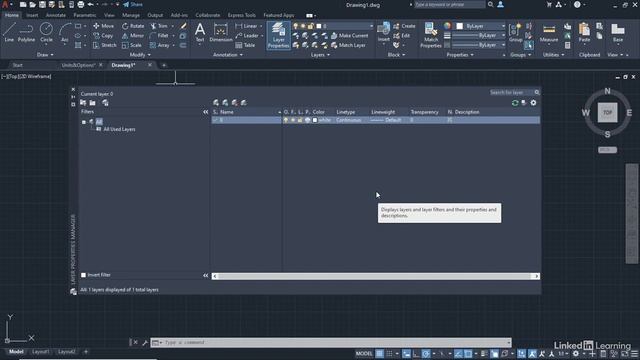
Task: Activate the Stretch command
Action: tap(104, 45)
